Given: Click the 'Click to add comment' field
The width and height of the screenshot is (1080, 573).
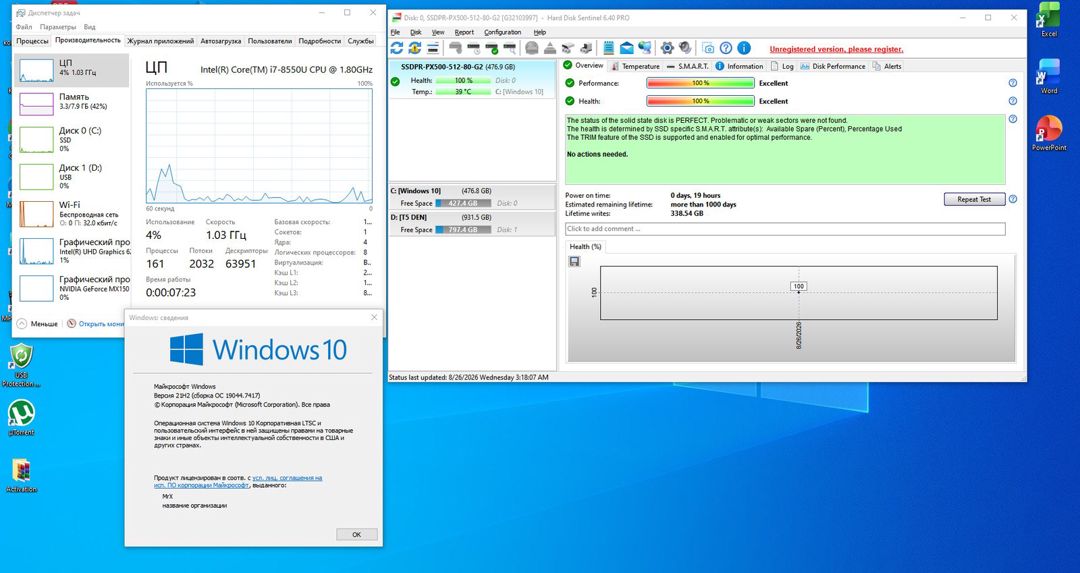Looking at the screenshot, I should (x=785, y=229).
